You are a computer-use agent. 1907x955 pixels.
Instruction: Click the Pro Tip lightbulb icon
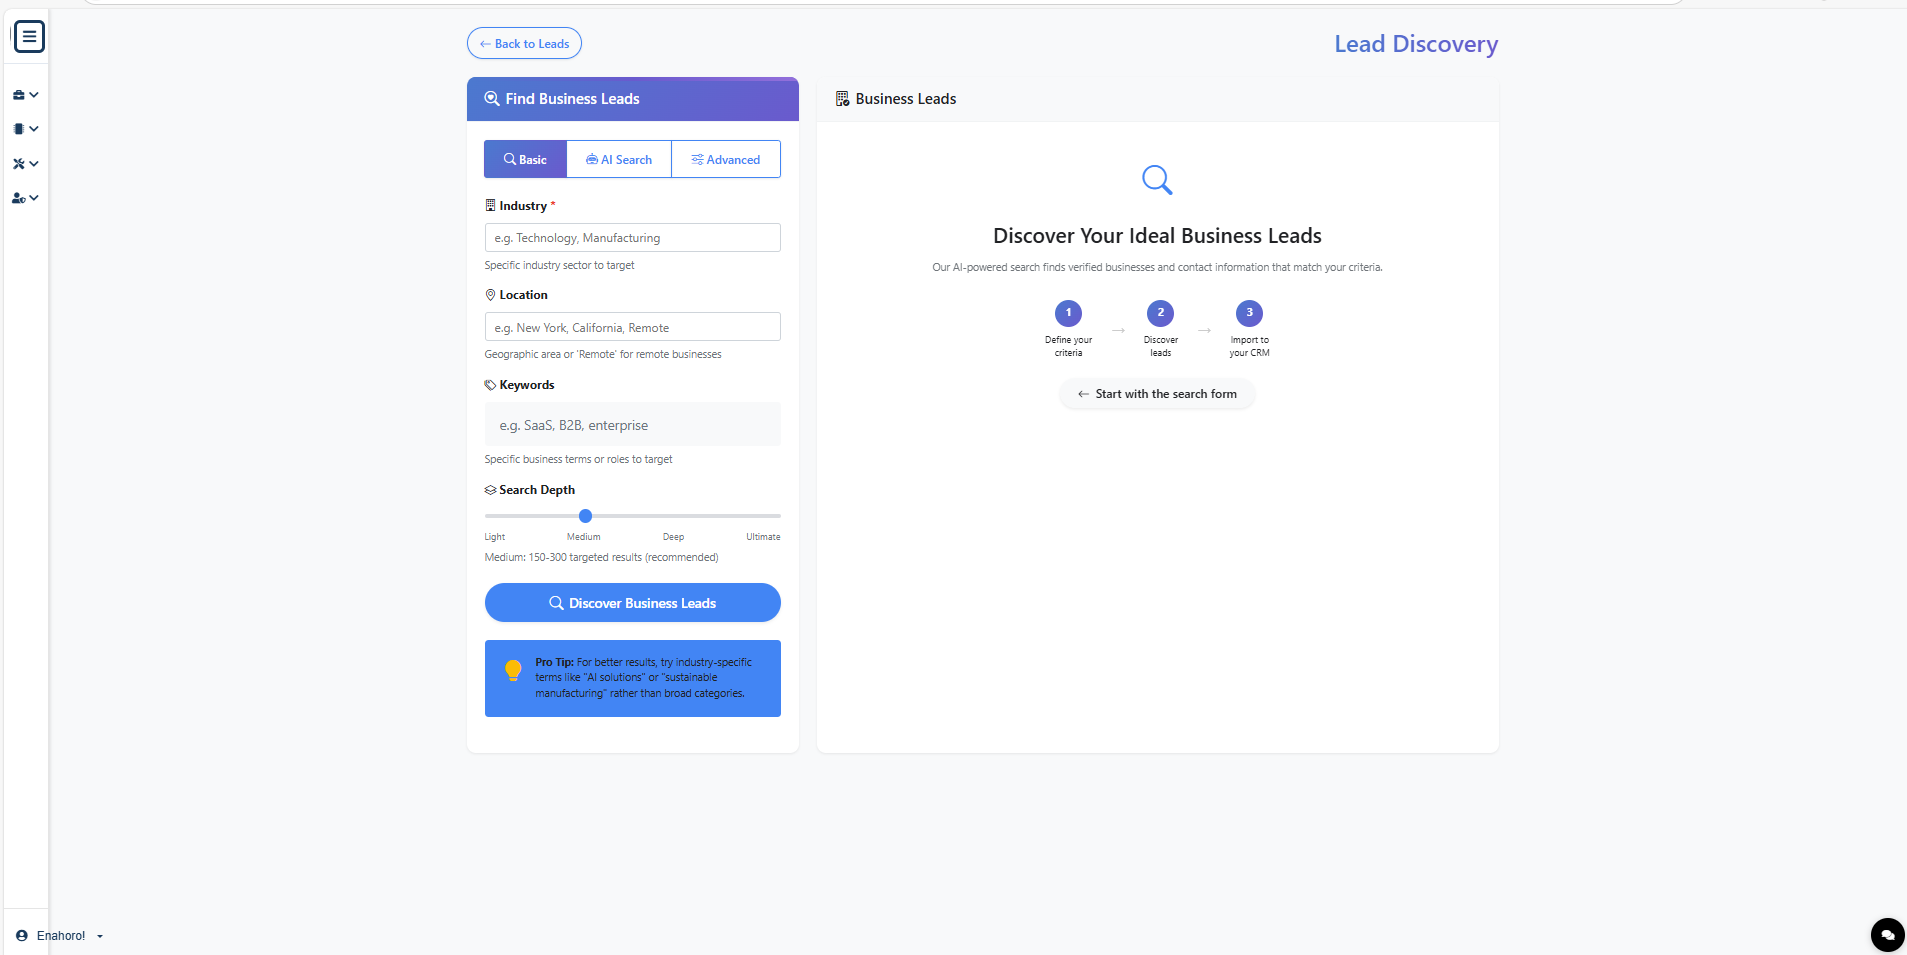point(513,670)
